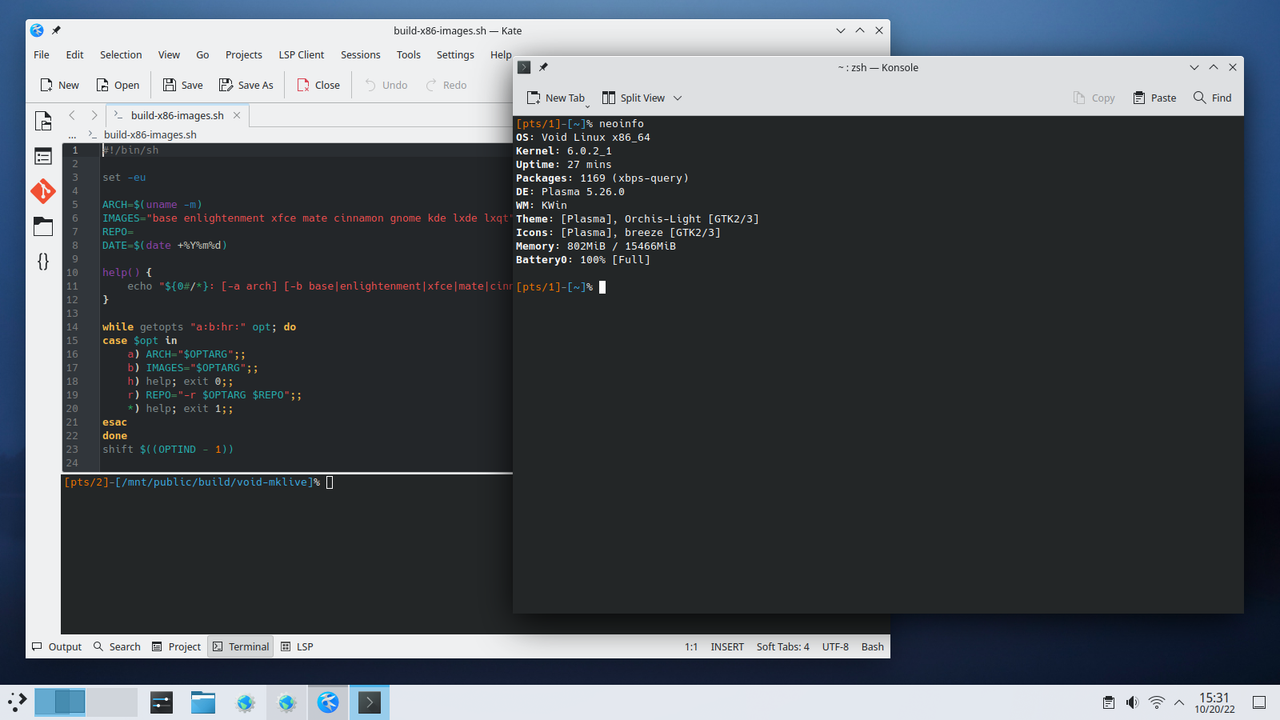Image resolution: width=1280 pixels, height=720 pixels.
Task: Click Find in Konsole toolbar
Action: [1211, 98]
